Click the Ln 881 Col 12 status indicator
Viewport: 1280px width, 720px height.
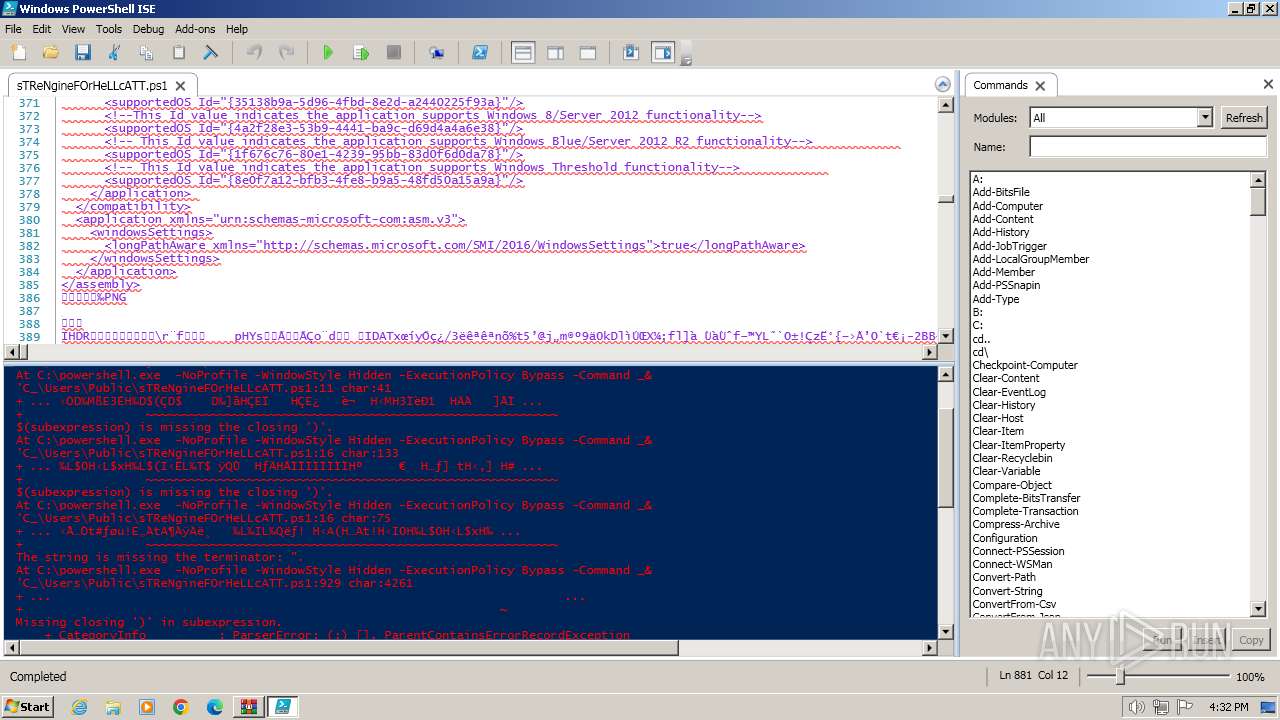(1033, 676)
